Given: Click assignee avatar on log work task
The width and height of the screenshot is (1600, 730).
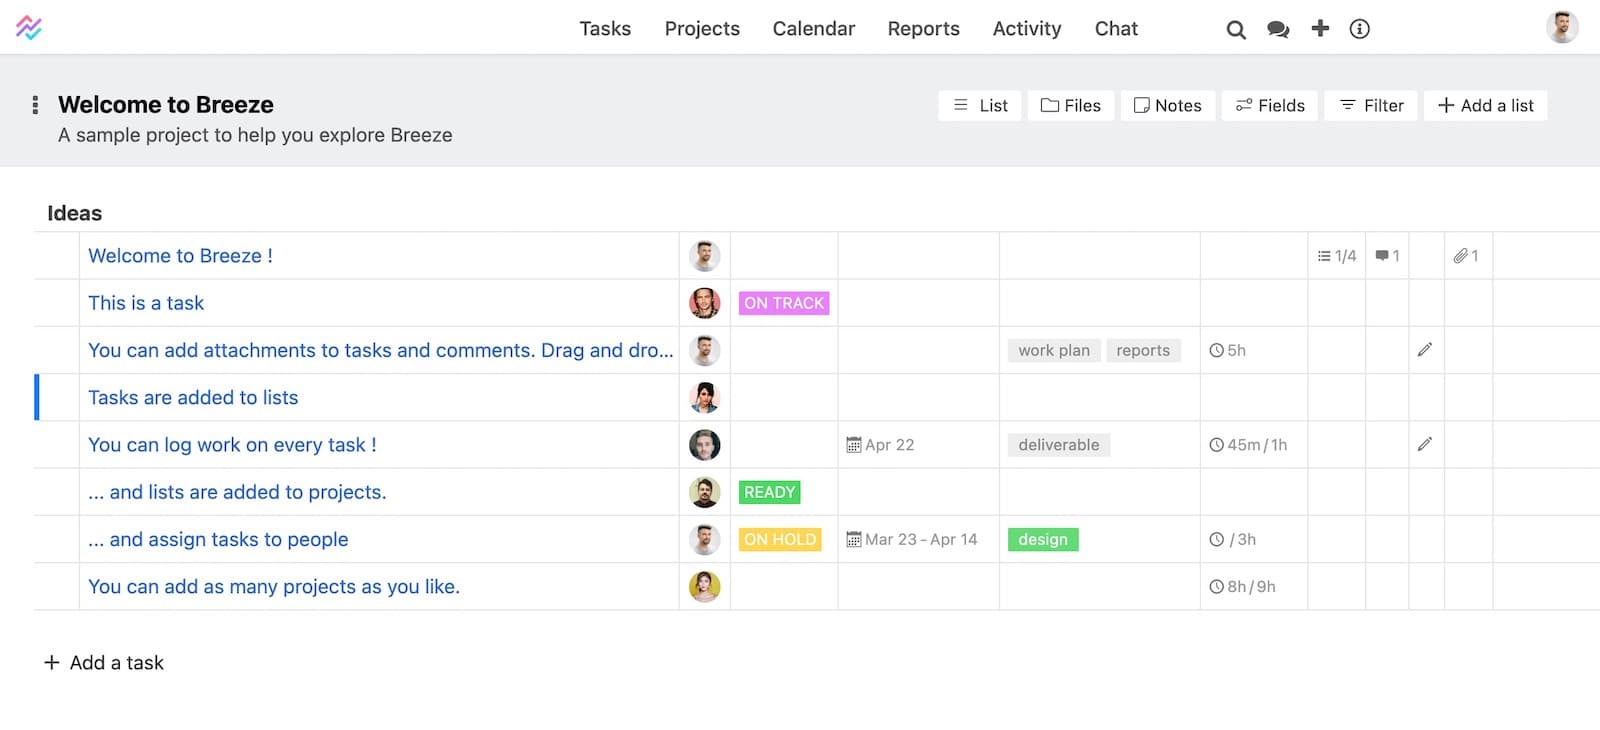Looking at the screenshot, I should click(705, 445).
